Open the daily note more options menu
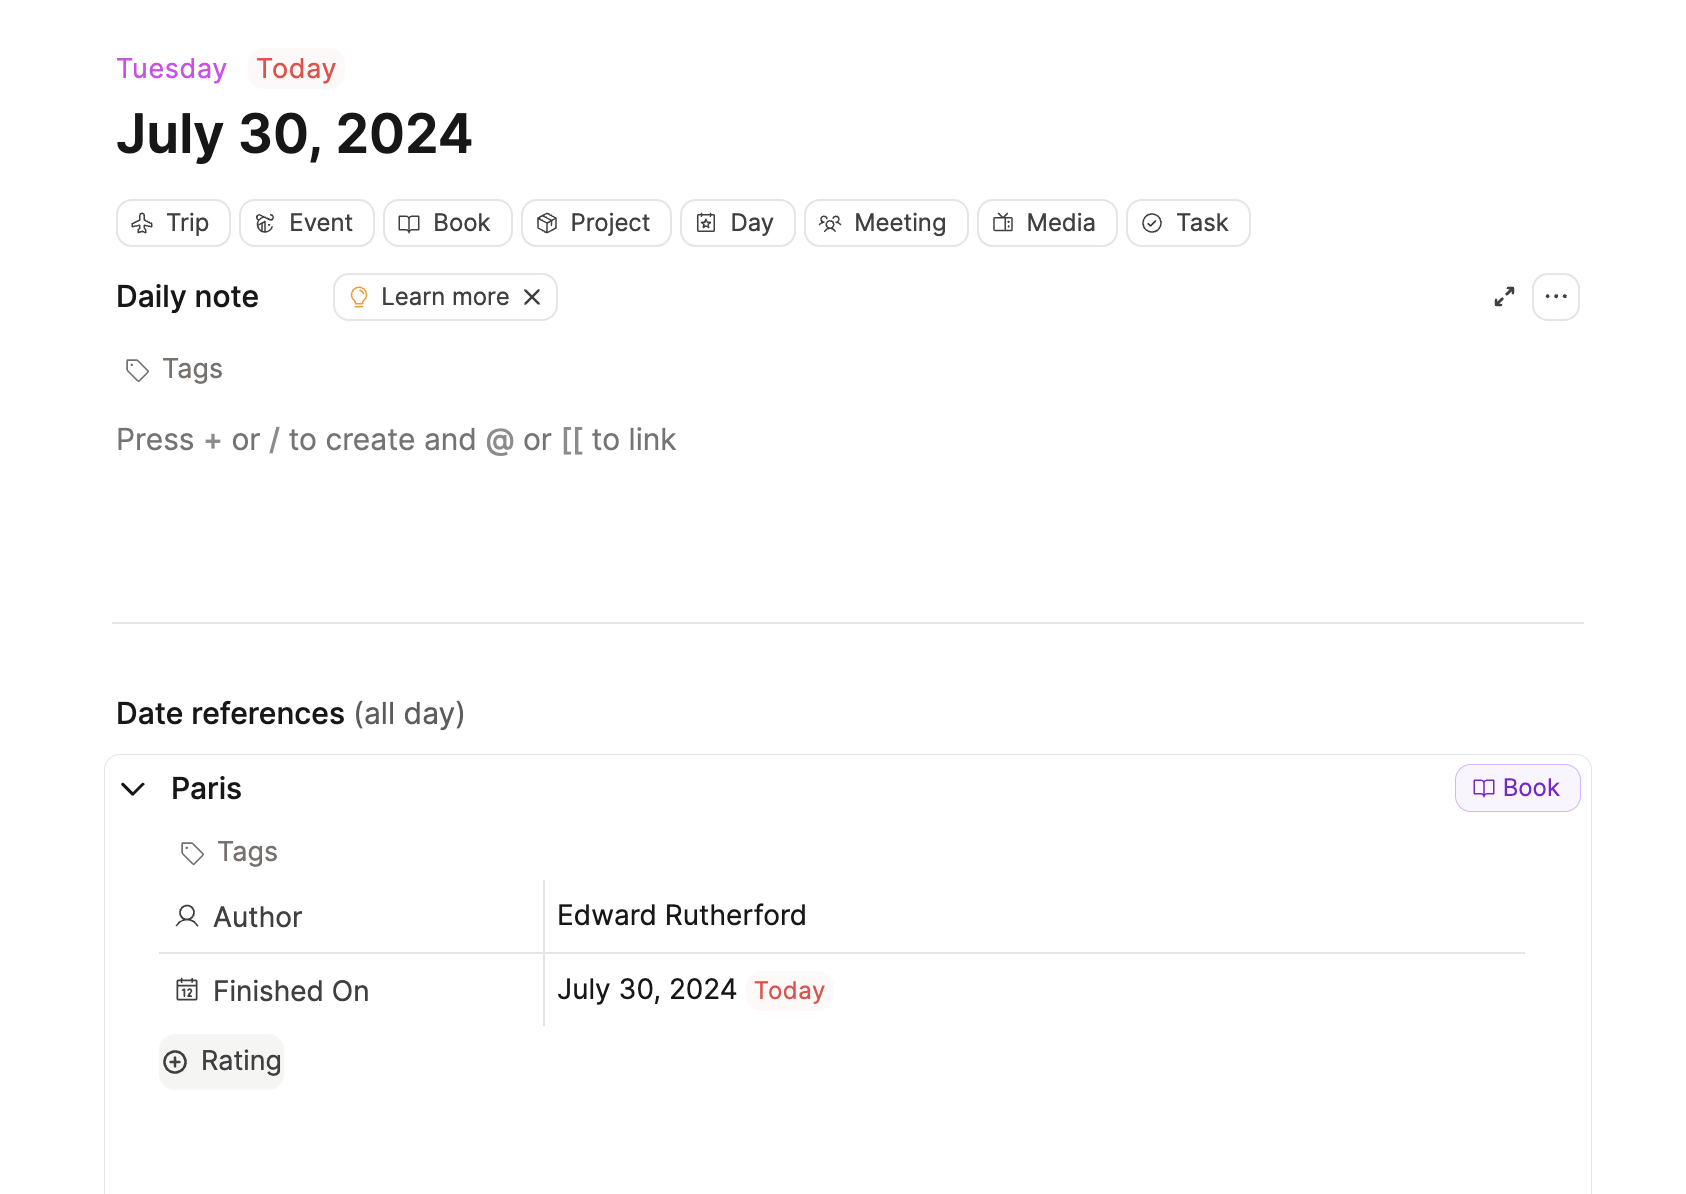Screen dimensions: 1686x1194 [1555, 297]
